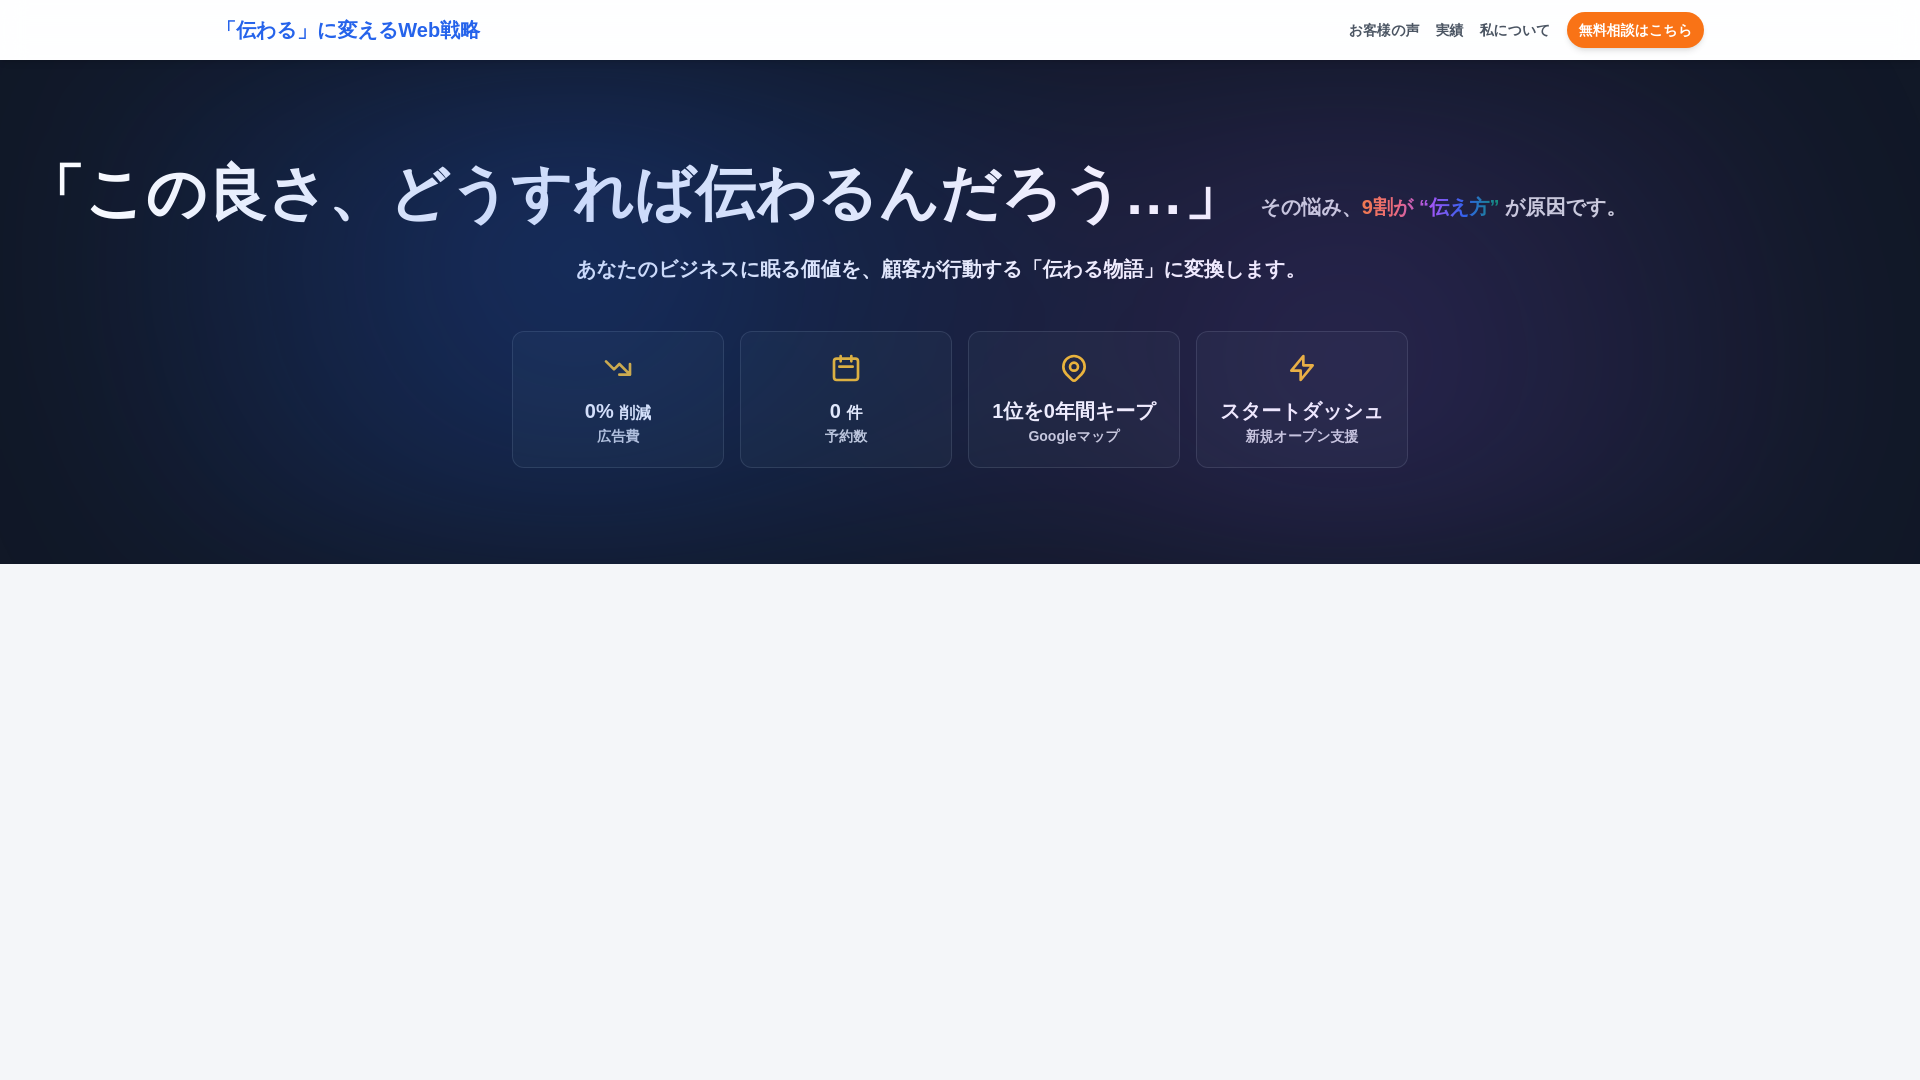Viewport: 1920px width, 1080px height.
Task: Click the lightning bolt icon
Action: coord(1301,368)
